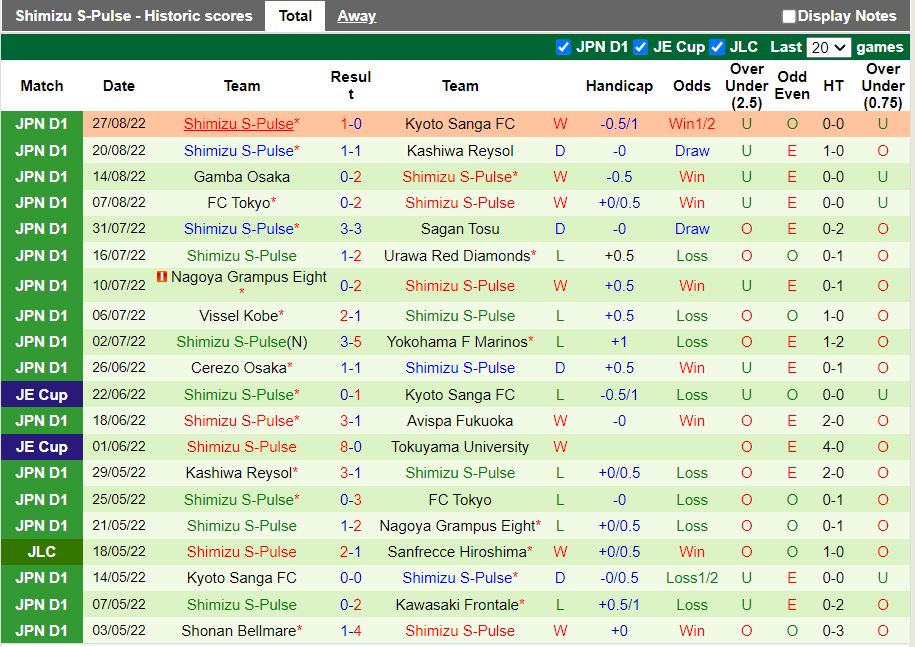Viewport: 915px width, 647px height.
Task: Open Nagoya Grampus Eight in 10/07/22 row
Action: (x=249, y=277)
